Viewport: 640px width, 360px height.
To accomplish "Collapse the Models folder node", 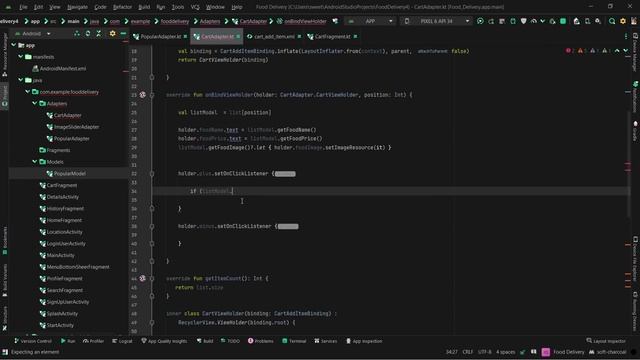I will point(35,162).
